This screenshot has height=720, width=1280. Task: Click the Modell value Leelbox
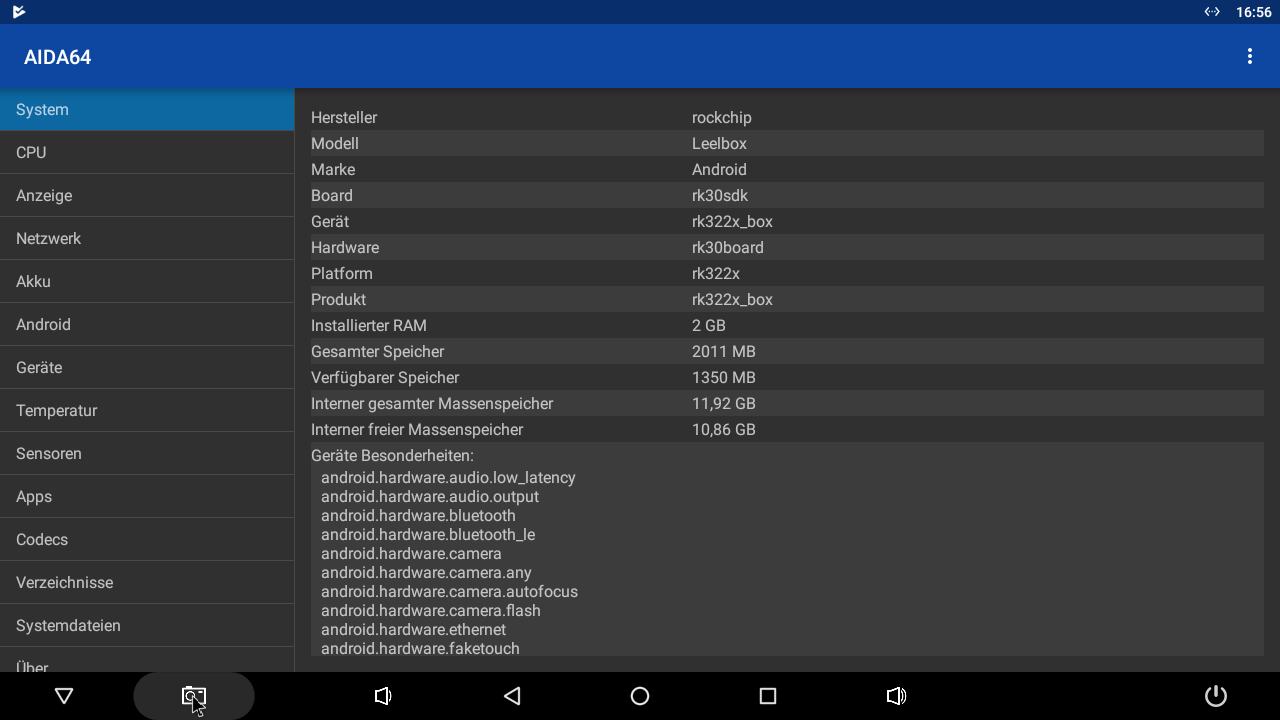tap(719, 144)
